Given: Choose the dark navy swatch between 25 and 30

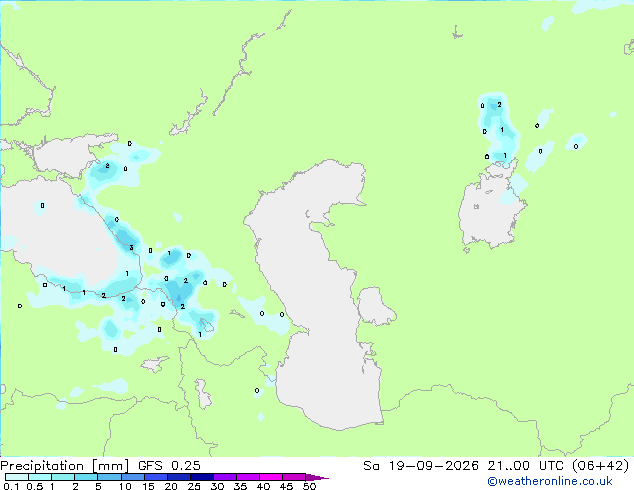Looking at the screenshot, I should pyautogui.click(x=202, y=477).
